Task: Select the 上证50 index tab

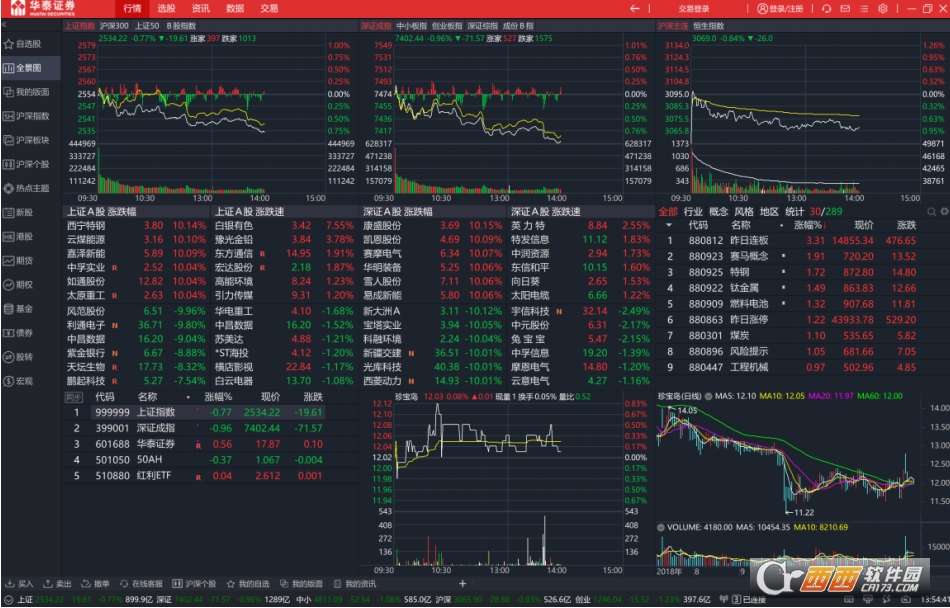Action: pyautogui.click(x=147, y=25)
